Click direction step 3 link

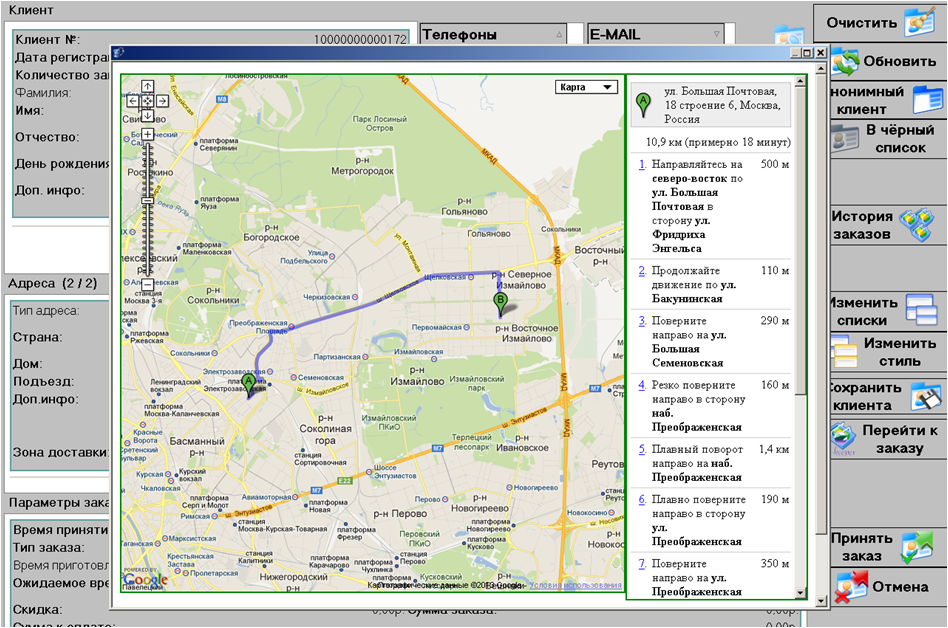point(642,320)
